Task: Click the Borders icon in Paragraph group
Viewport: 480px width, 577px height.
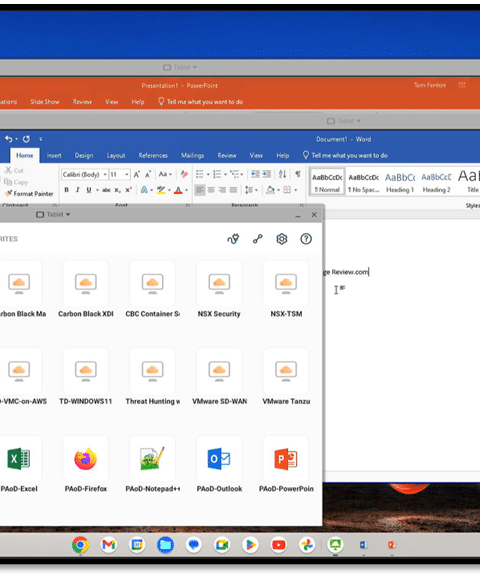Action: coord(287,190)
